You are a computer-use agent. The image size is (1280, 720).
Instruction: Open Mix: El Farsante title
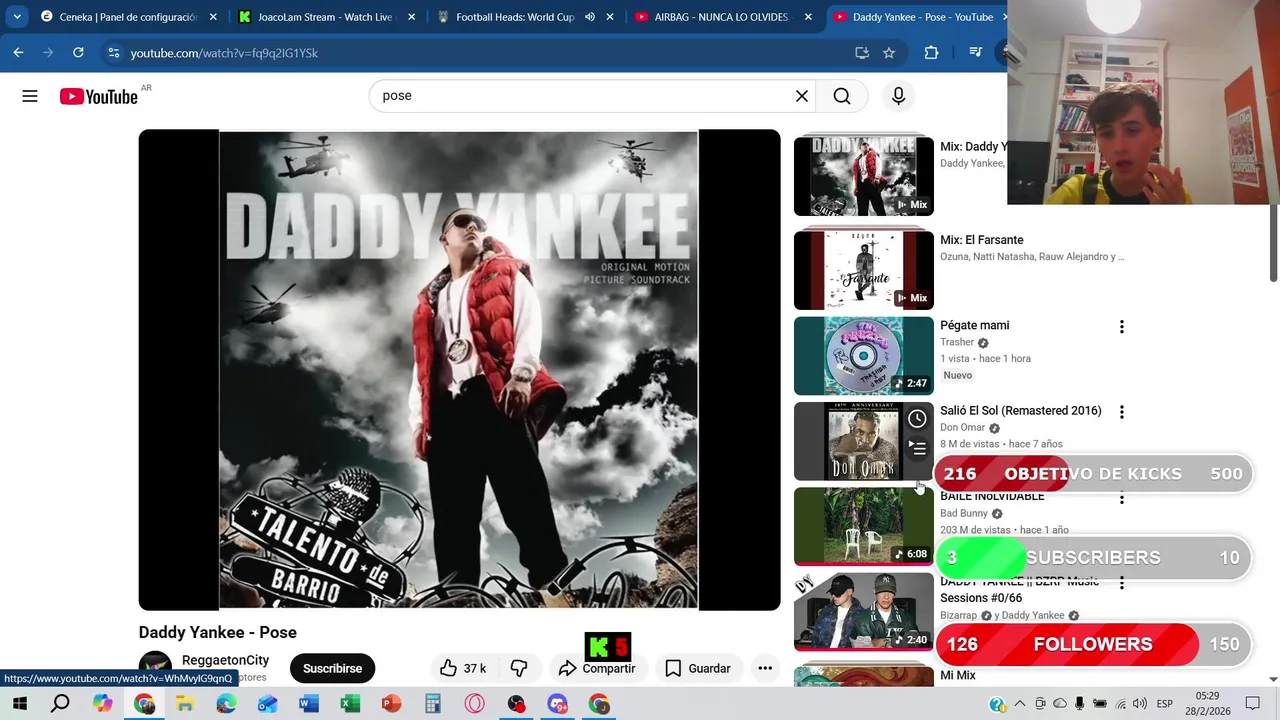point(981,240)
